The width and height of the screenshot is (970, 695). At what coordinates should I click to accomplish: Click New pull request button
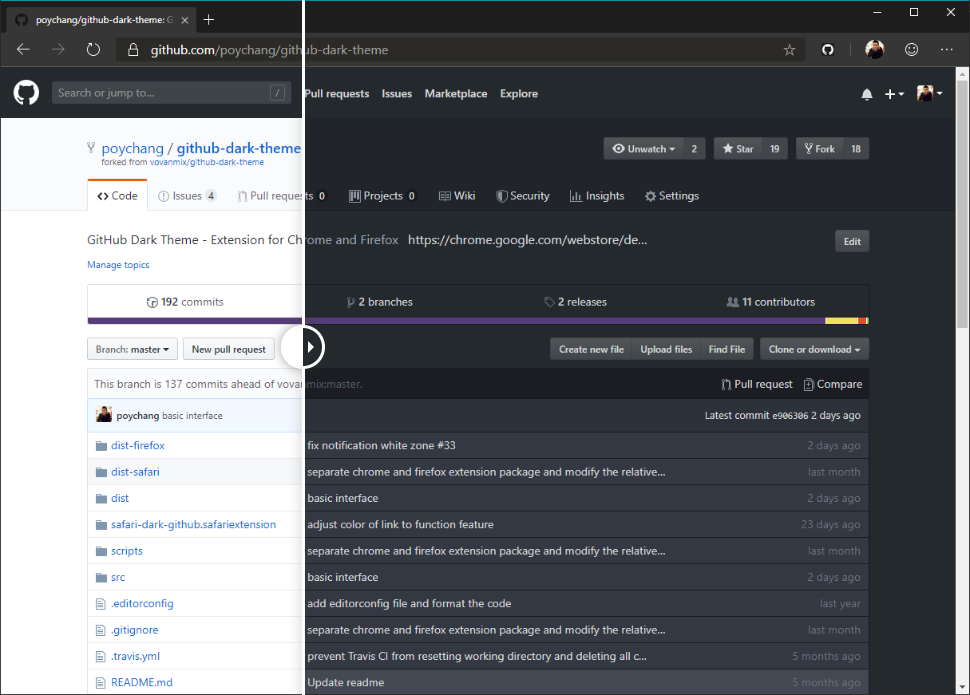[228, 349]
